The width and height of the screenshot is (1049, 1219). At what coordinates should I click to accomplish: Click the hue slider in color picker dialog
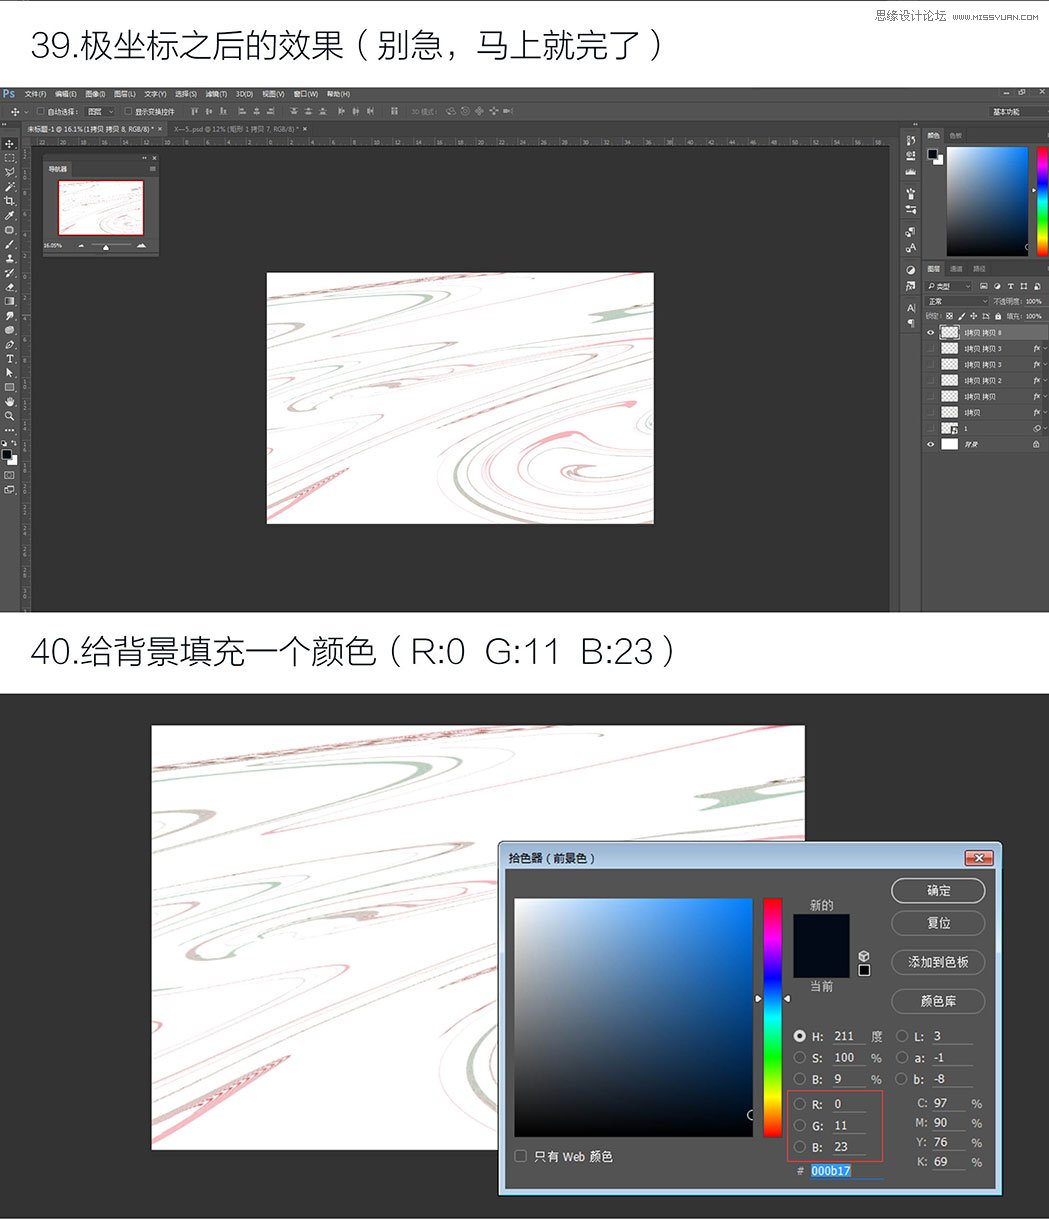tap(772, 1017)
